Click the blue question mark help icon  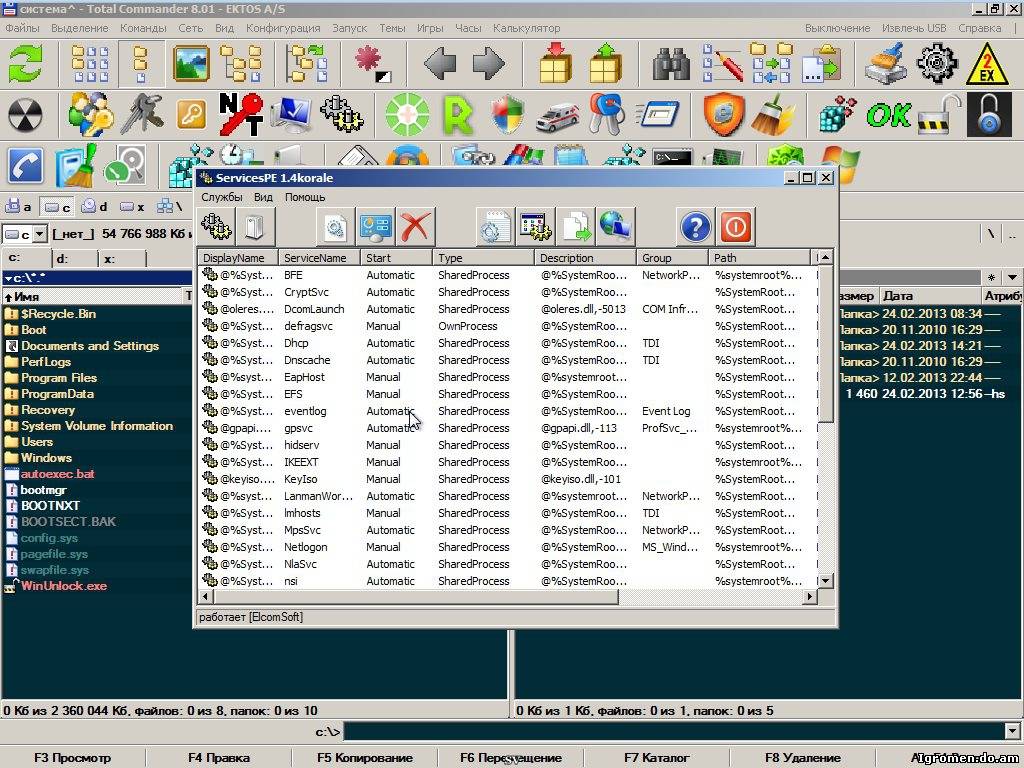[x=696, y=227]
